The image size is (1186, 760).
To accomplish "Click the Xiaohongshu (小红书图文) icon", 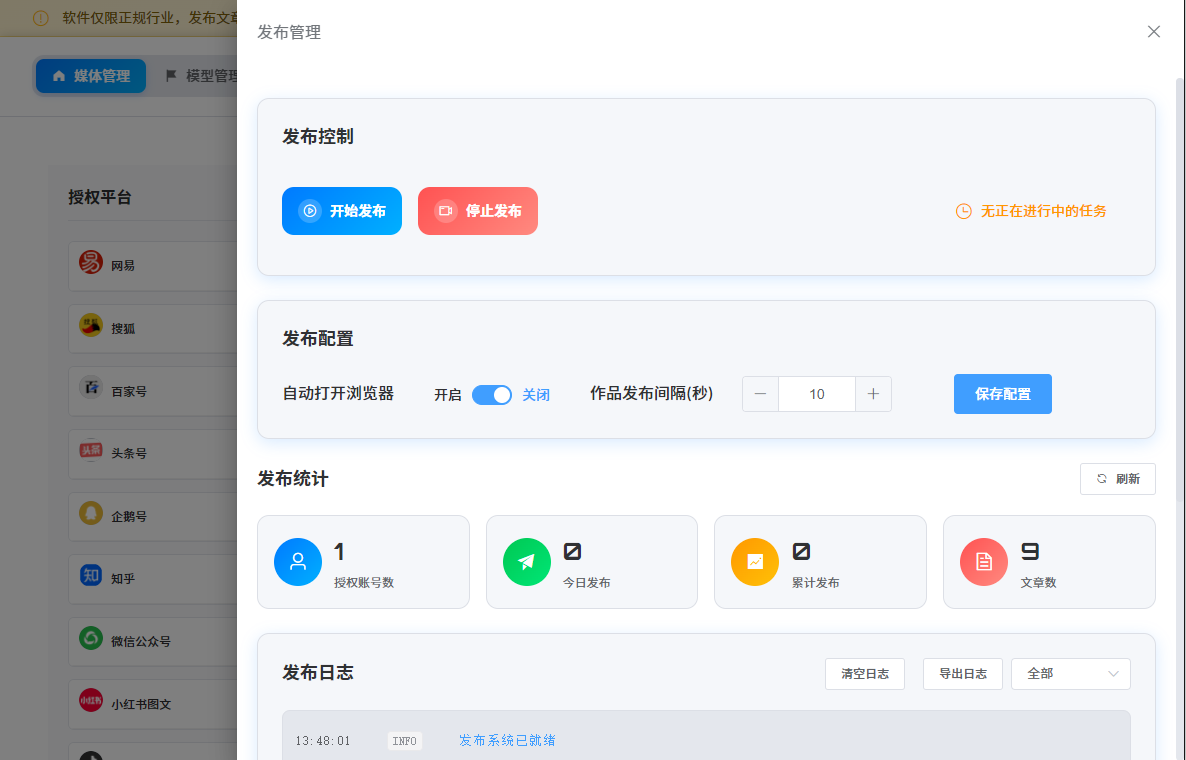I will click(x=91, y=701).
